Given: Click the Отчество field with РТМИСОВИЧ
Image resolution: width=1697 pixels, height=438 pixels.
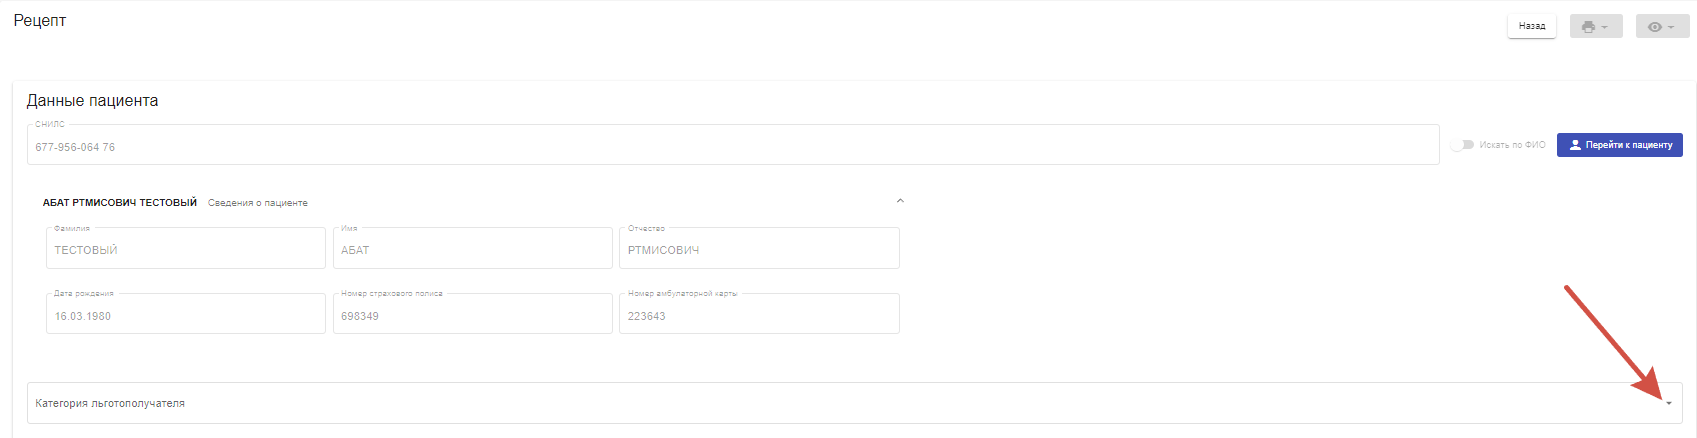Looking at the screenshot, I should pos(760,248).
